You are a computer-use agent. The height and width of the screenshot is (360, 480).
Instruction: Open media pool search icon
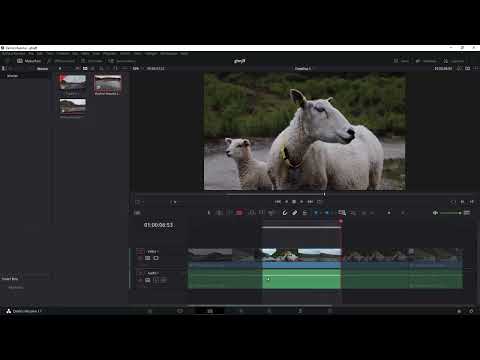pos(101,68)
